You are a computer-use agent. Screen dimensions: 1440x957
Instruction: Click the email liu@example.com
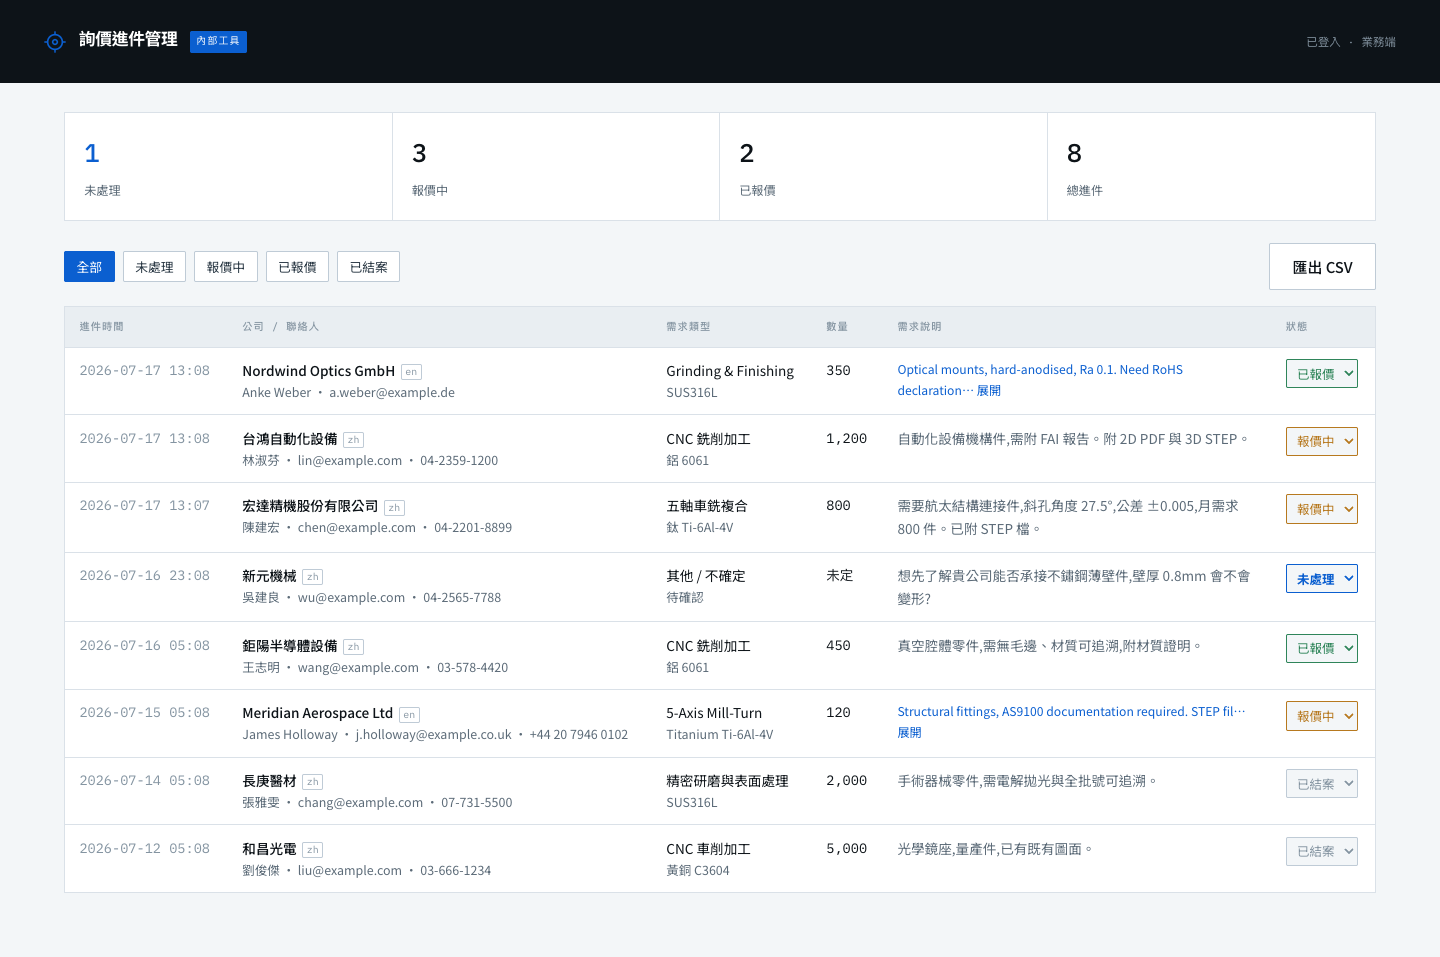pyautogui.click(x=350, y=871)
